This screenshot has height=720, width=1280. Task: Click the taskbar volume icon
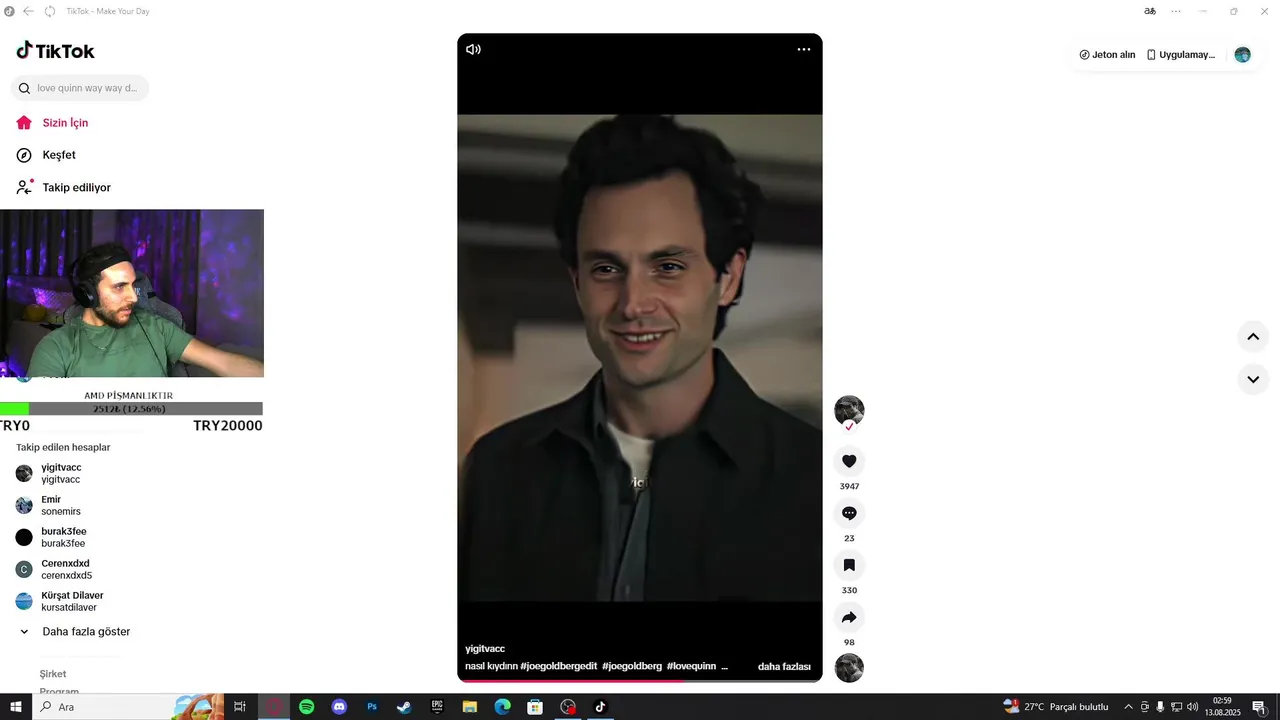tap(1192, 707)
